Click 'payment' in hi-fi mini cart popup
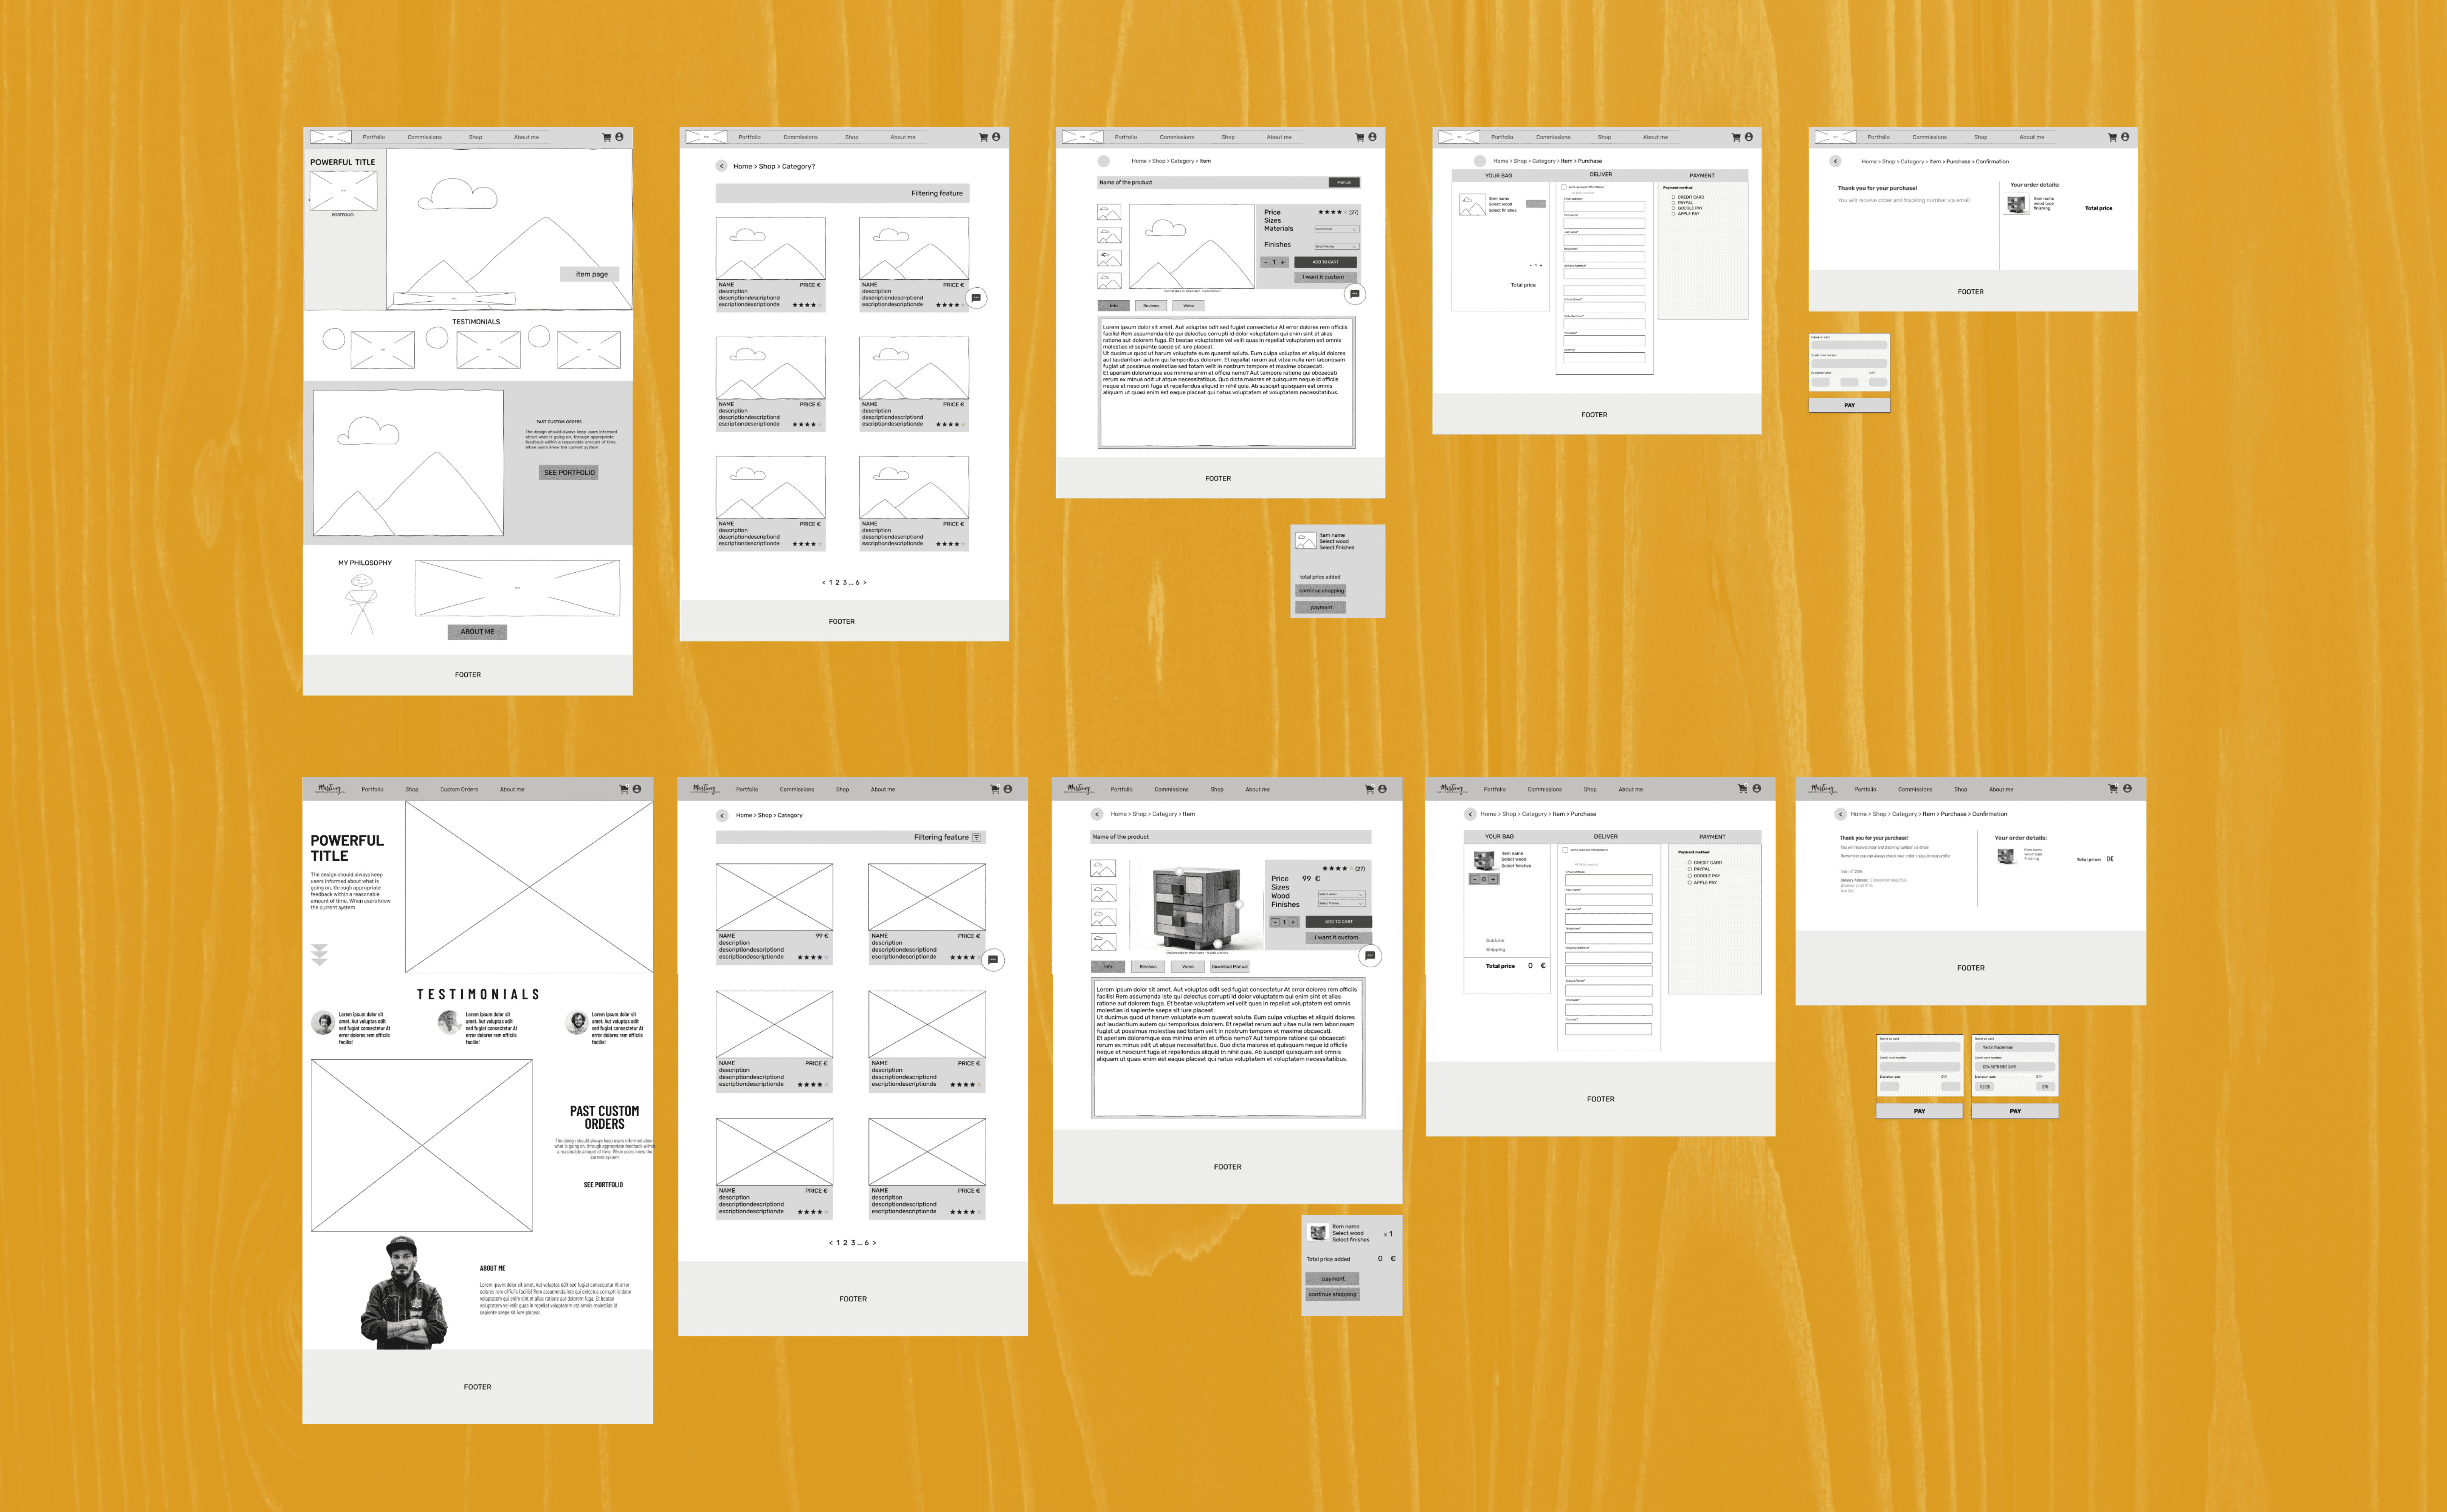 pos(1332,1279)
